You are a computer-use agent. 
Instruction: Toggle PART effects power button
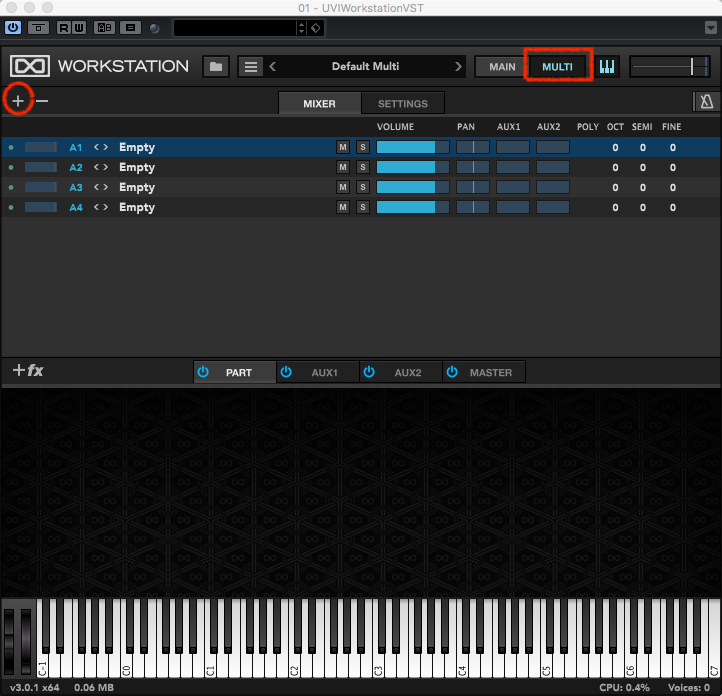coord(203,372)
